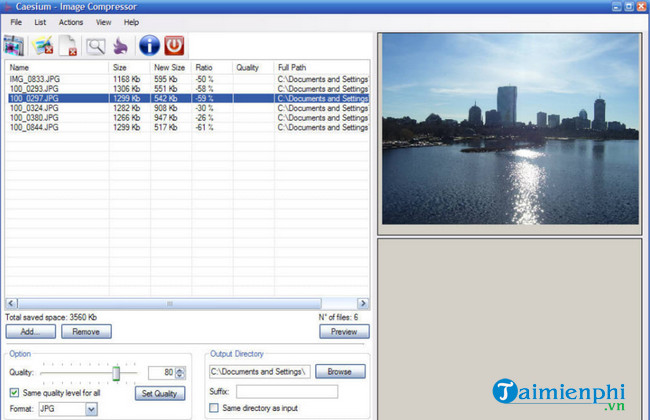The height and width of the screenshot is (420, 650).
Task: Click the quality value field showing 80
Action: coord(162,373)
